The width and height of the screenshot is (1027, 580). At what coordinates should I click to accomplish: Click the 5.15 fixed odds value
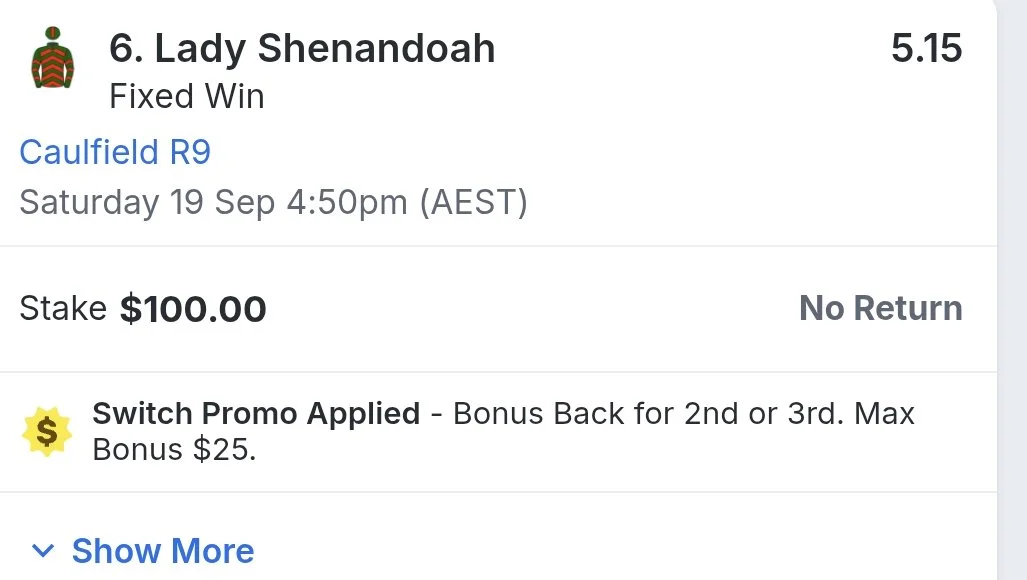point(926,48)
